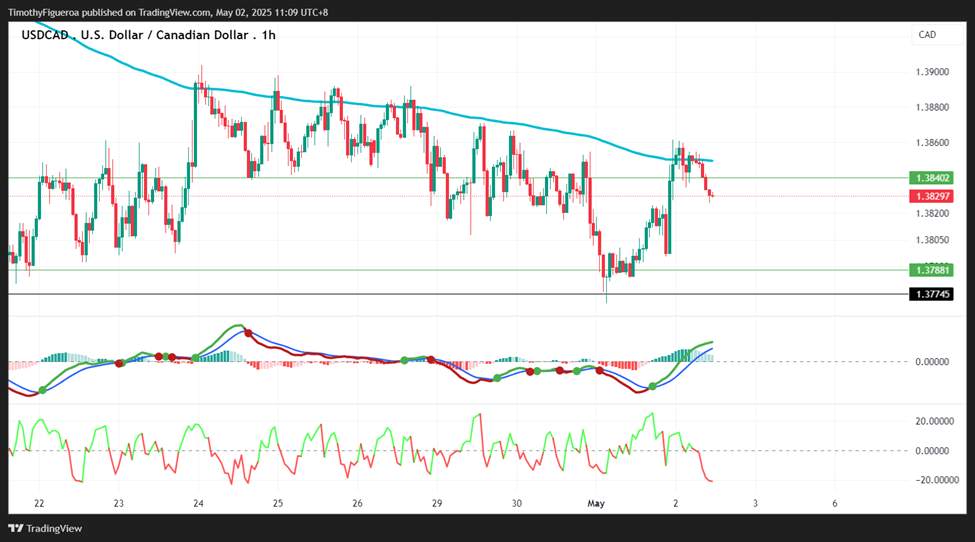Click the oscillator 20.00000 axis value
The image size is (975, 542).
point(934,421)
